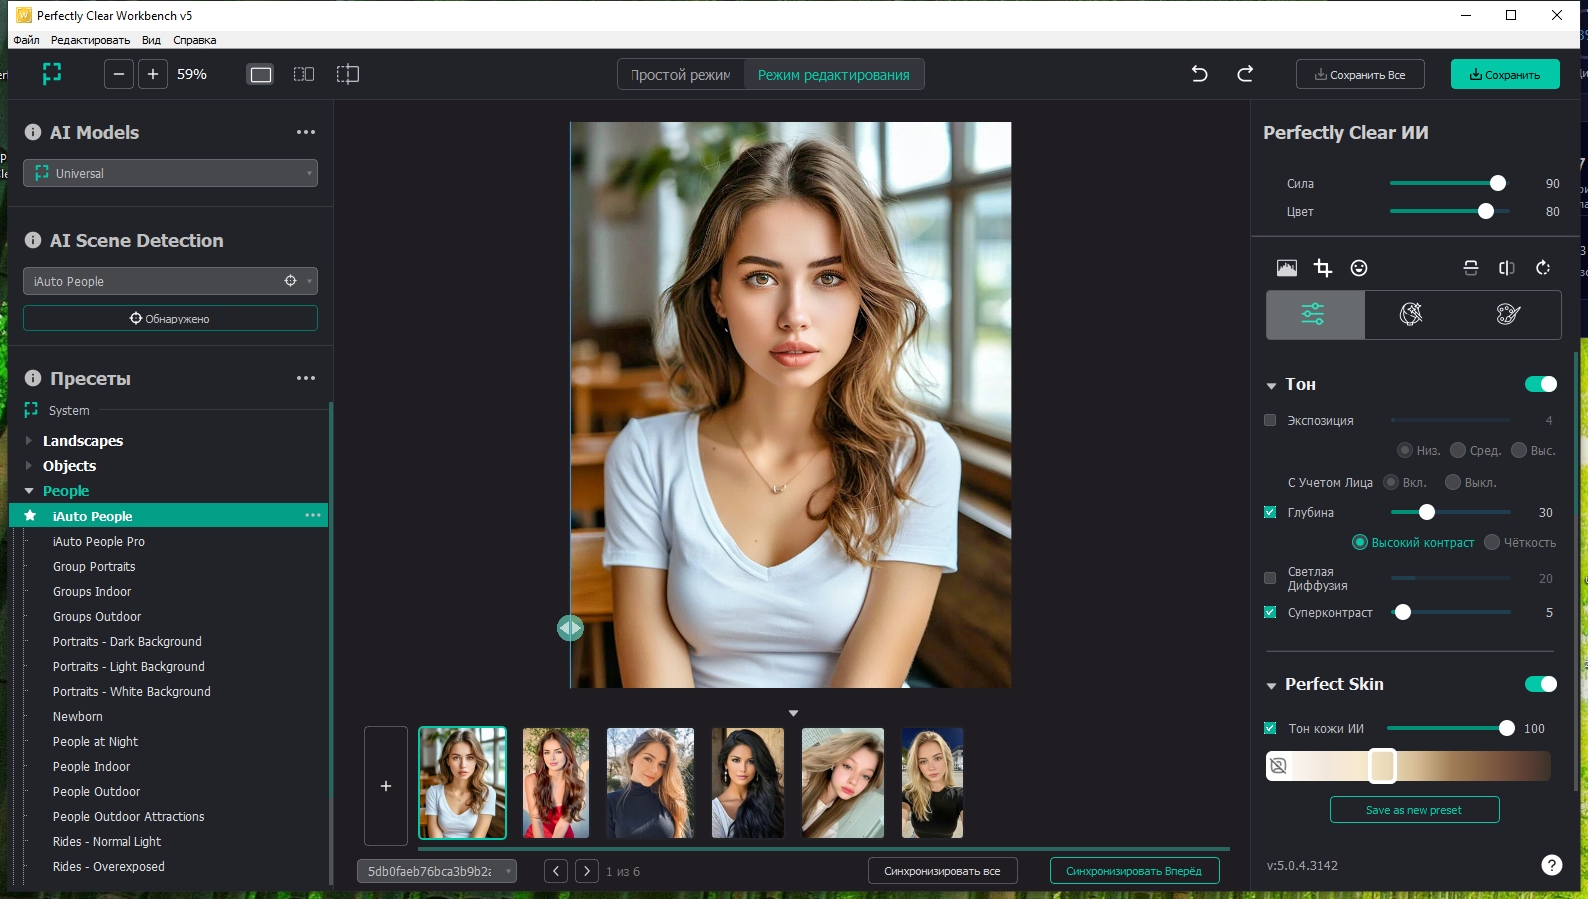Click the Сохранить button
The width and height of the screenshot is (1588, 899).
click(1504, 75)
